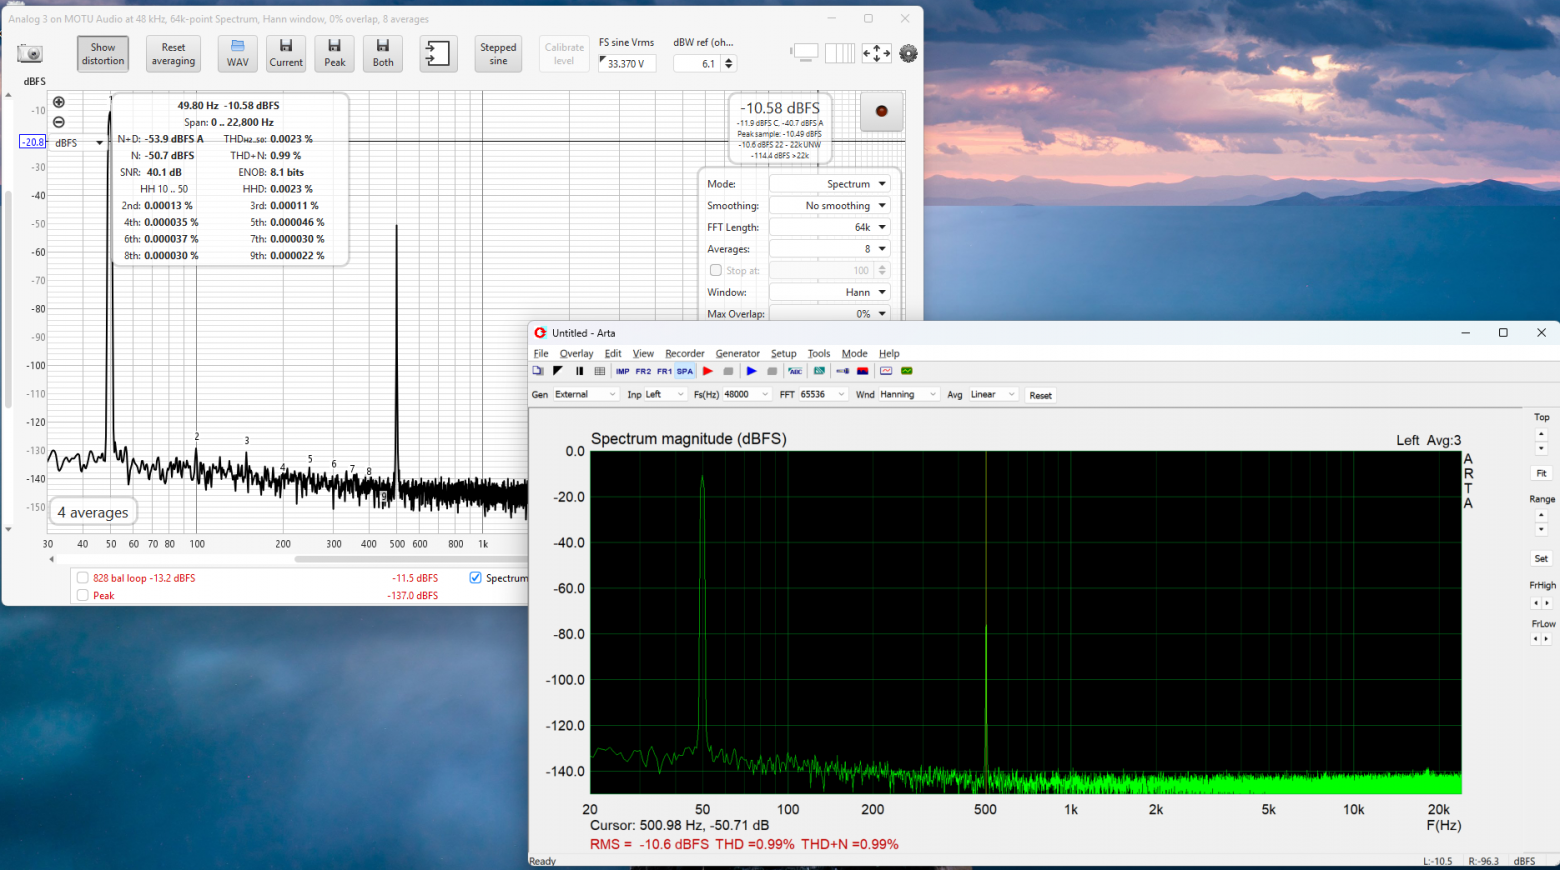Switch to FR2 measurement mode icon
This screenshot has width=1560, height=870.
[x=643, y=371]
